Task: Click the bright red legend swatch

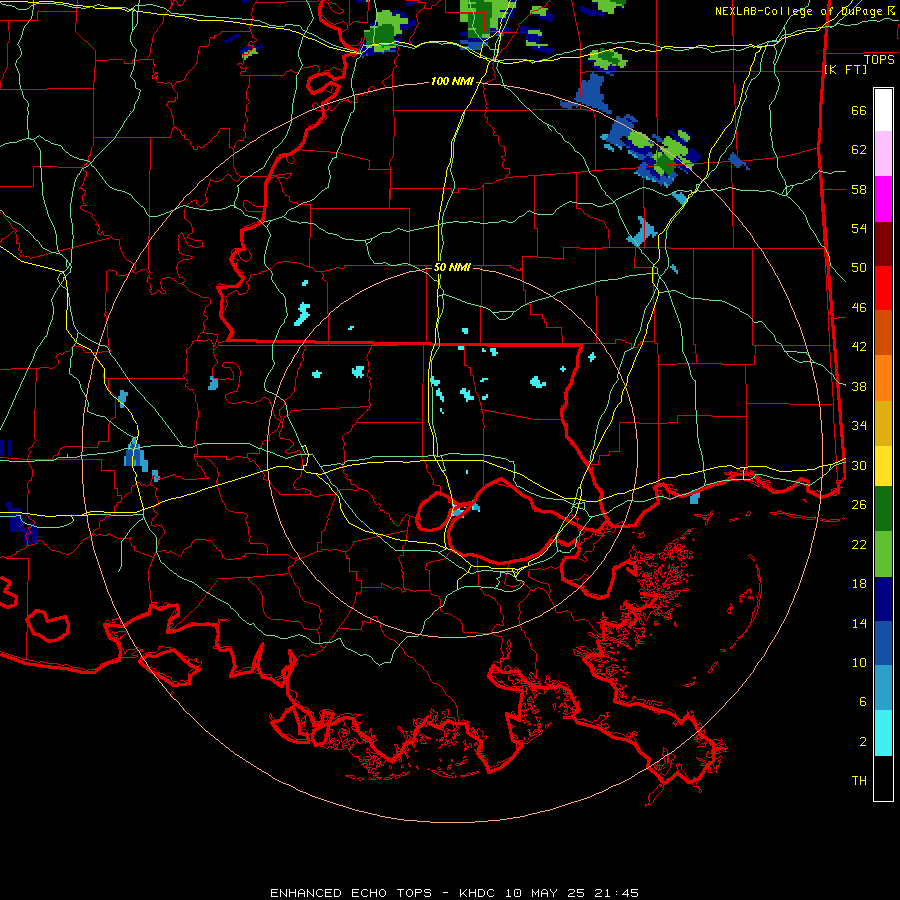Action: point(883,289)
